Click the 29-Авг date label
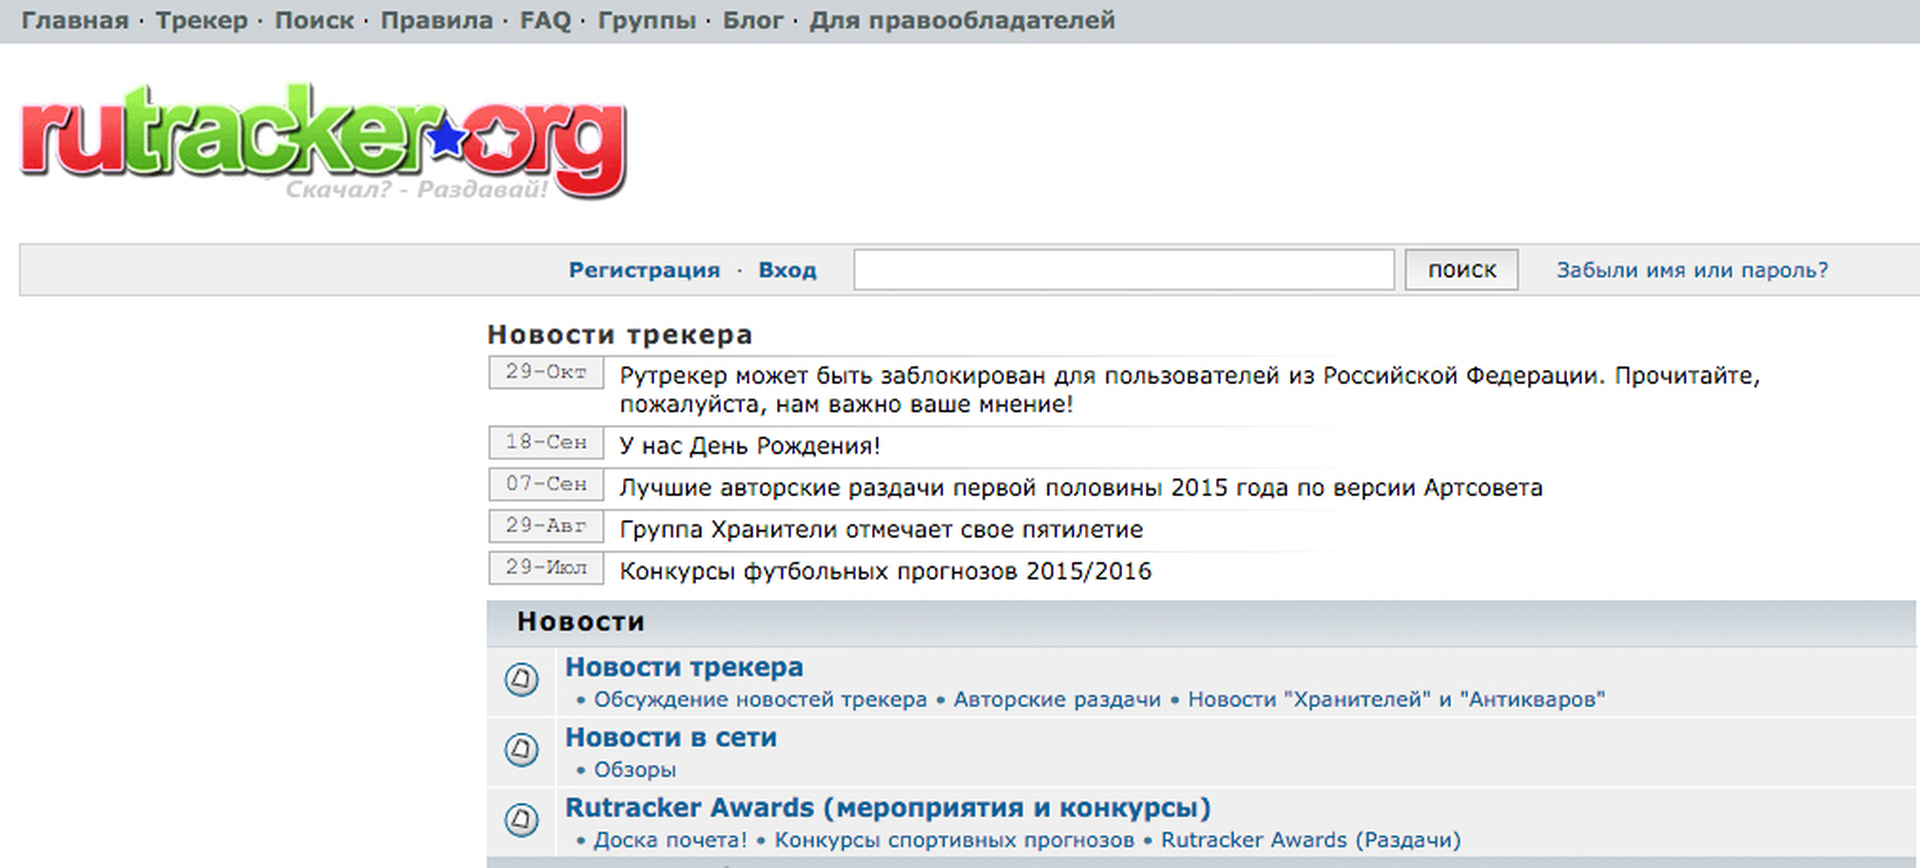The image size is (1920, 868). click(546, 525)
